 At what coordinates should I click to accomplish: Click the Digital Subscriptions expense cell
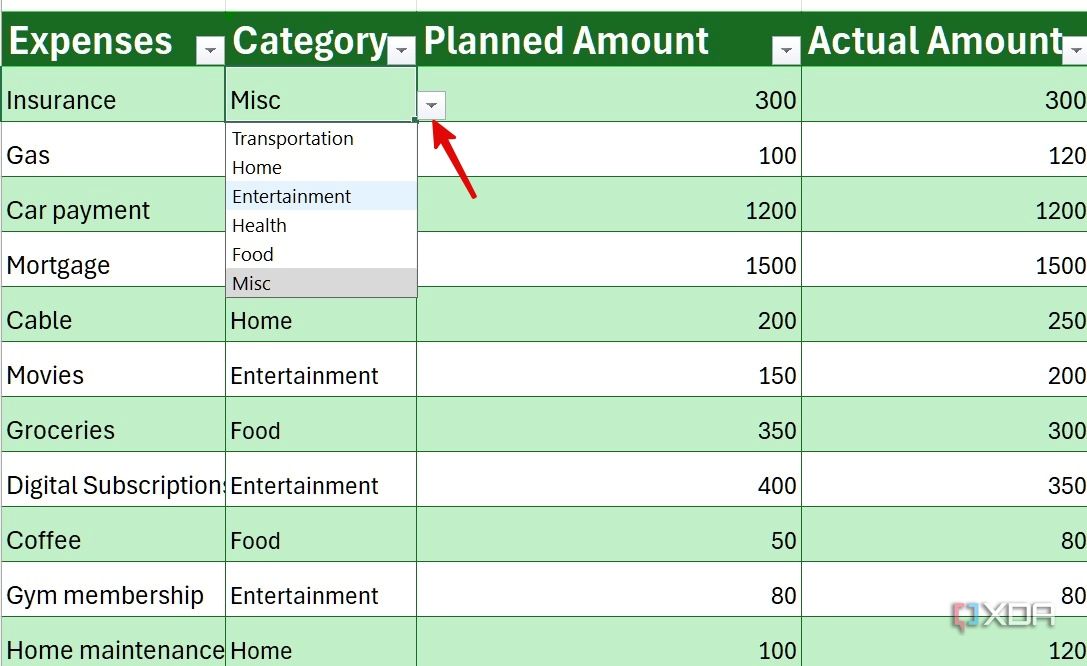[x=110, y=485]
